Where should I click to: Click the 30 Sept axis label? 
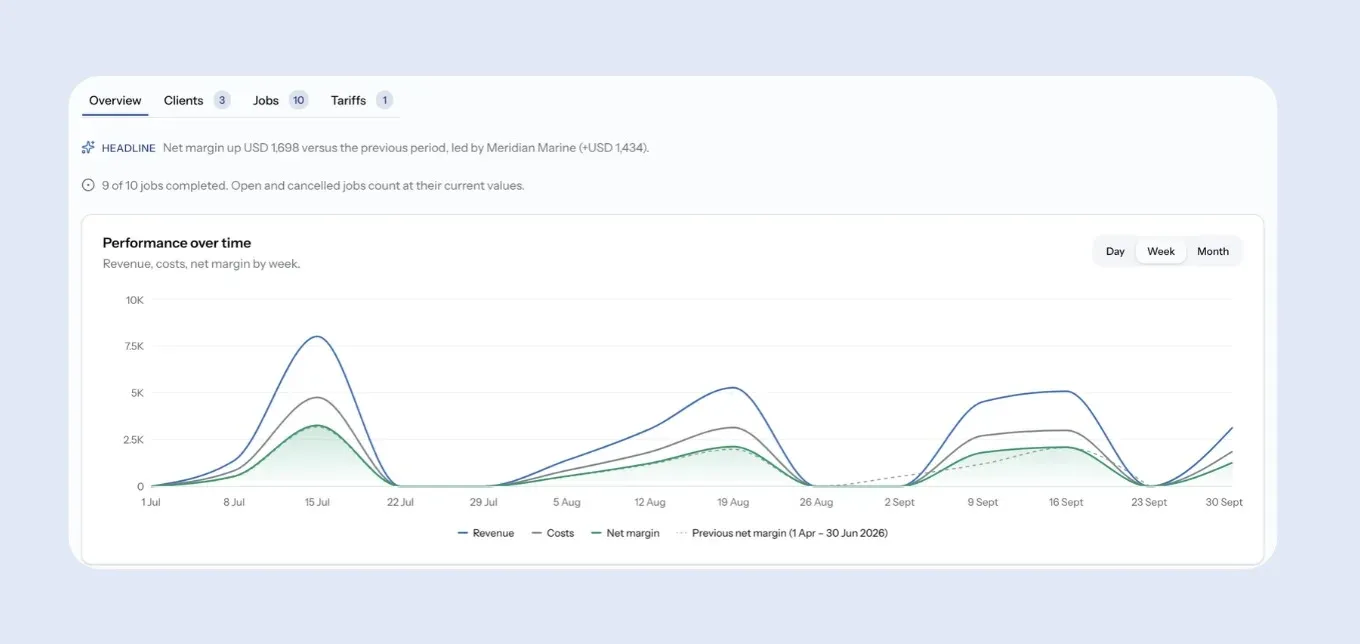click(x=1224, y=503)
